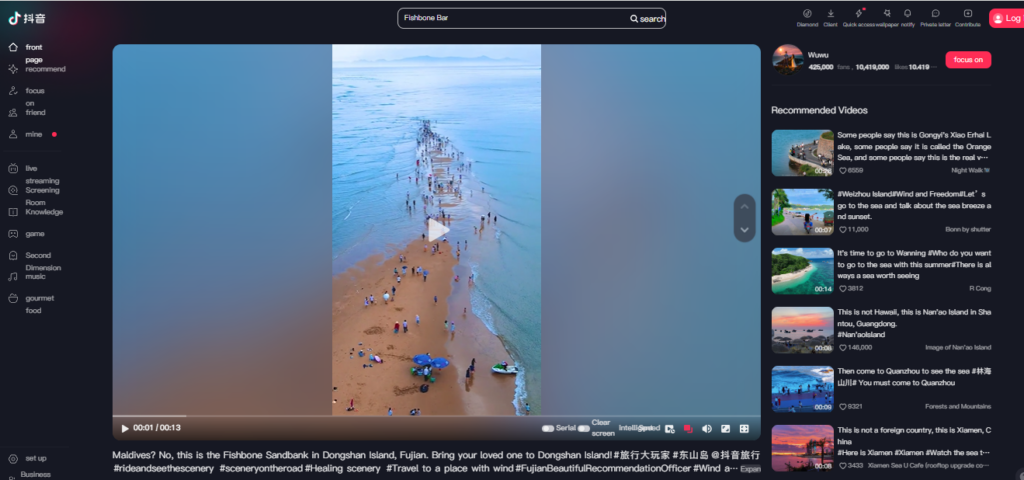This screenshot has height=480, width=1024.
Task: Click the video progress bar
Action: pyautogui.click(x=436, y=415)
